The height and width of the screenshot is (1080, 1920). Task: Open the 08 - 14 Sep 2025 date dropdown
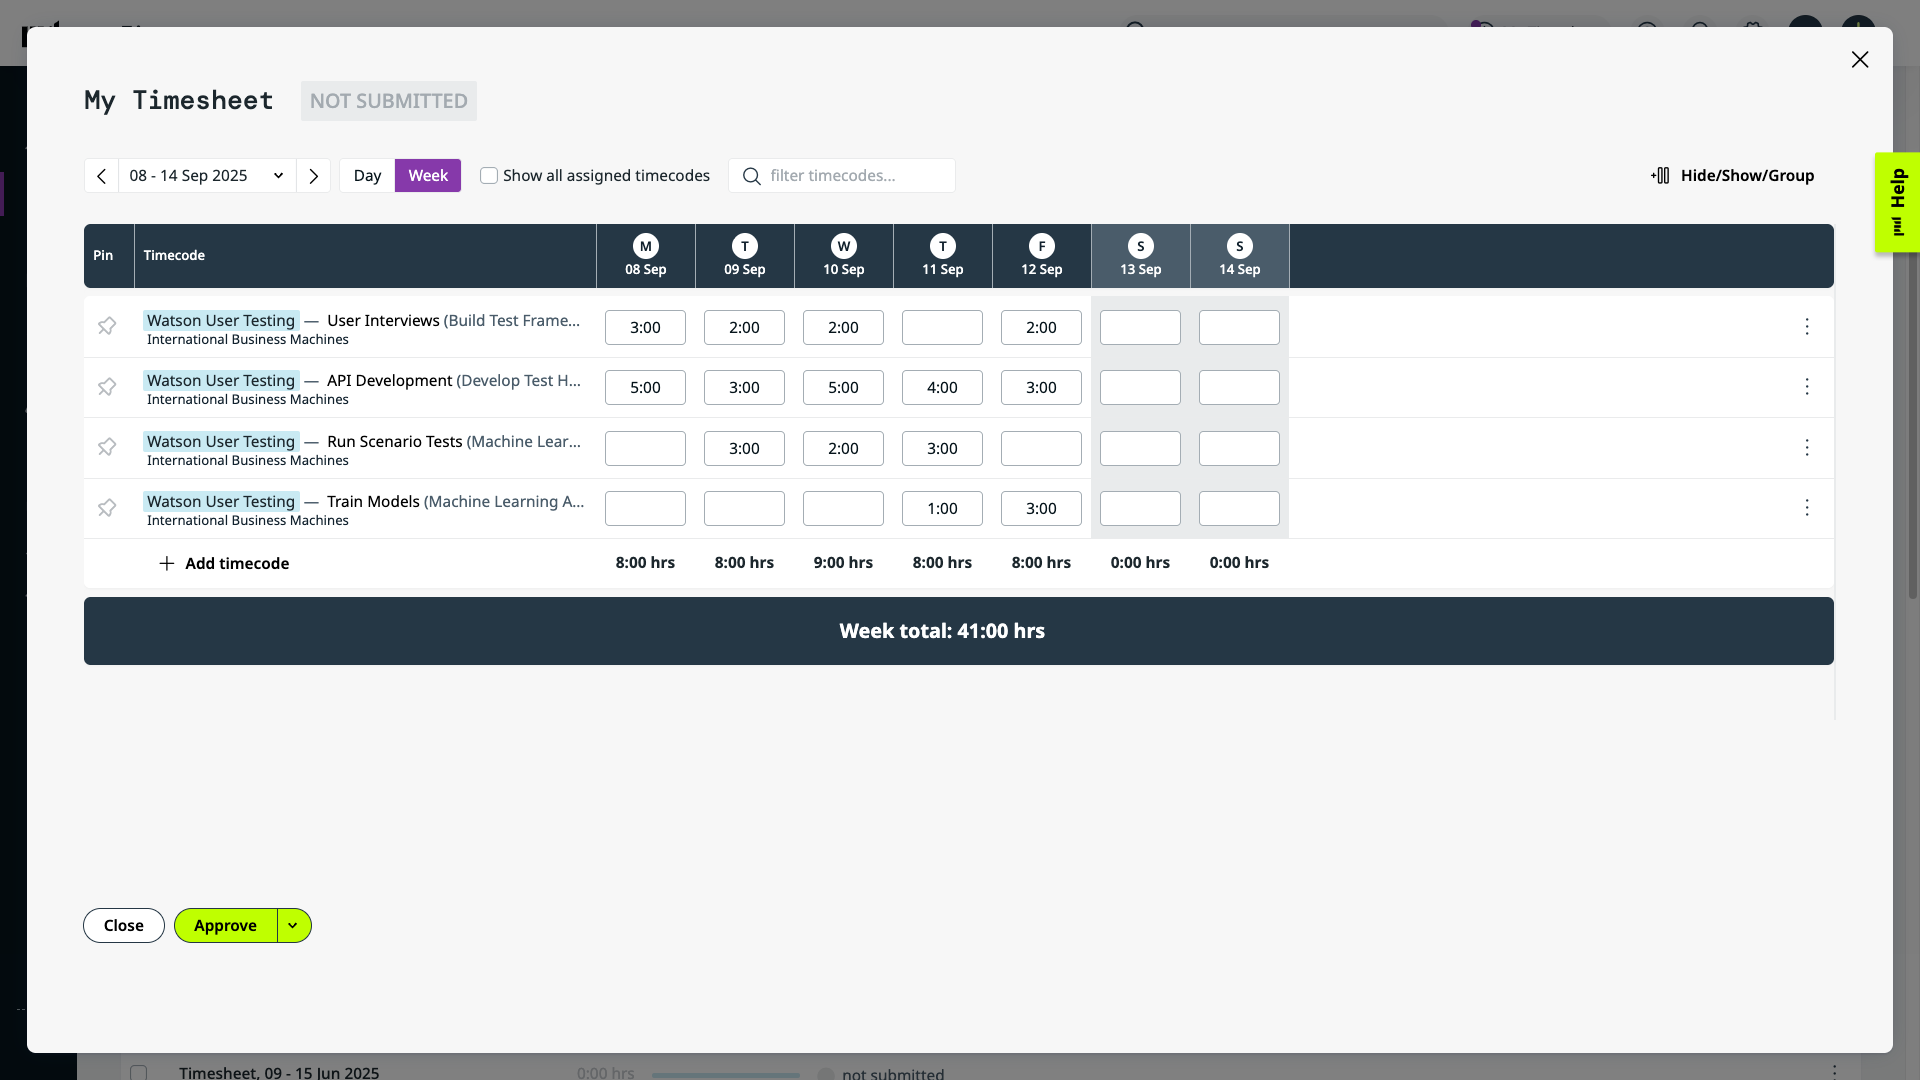tap(207, 176)
